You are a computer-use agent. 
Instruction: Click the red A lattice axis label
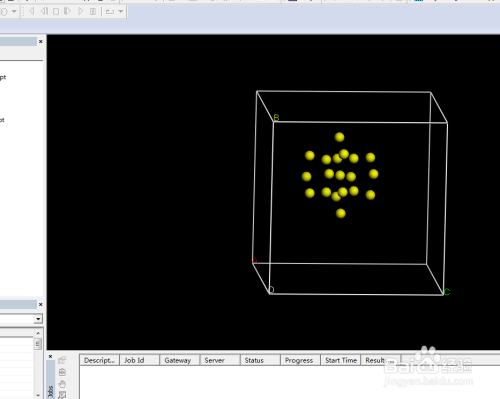pyautogui.click(x=255, y=261)
